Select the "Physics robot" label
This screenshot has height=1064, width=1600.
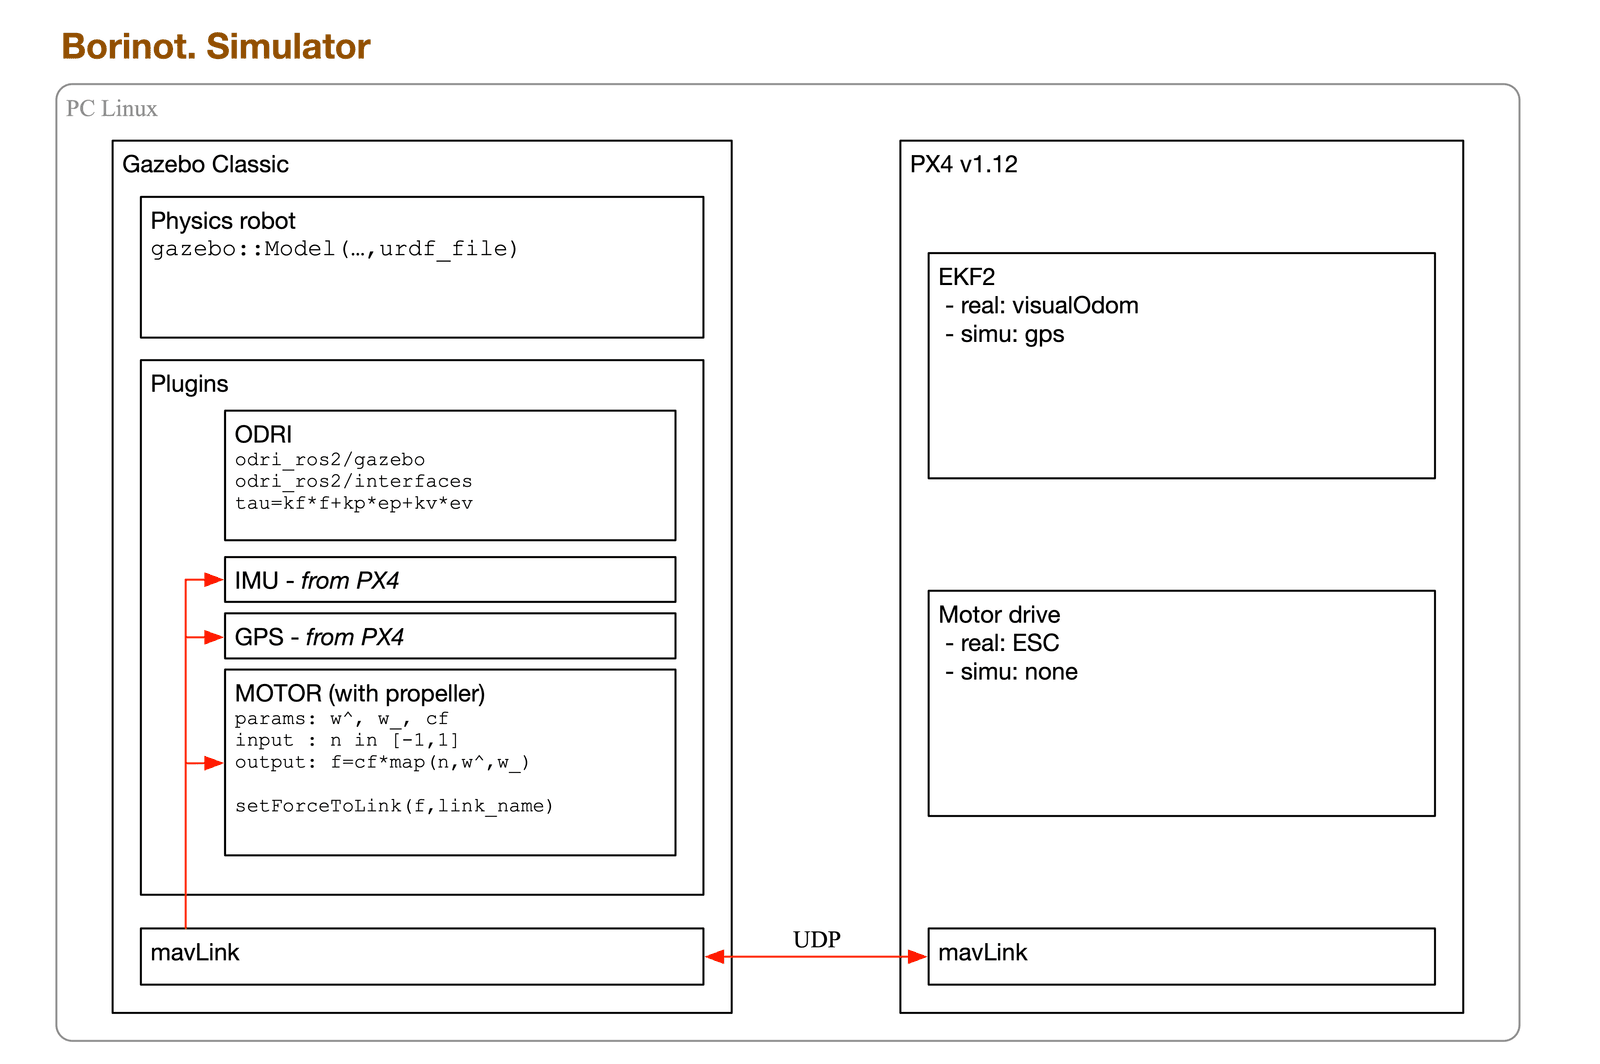[223, 221]
